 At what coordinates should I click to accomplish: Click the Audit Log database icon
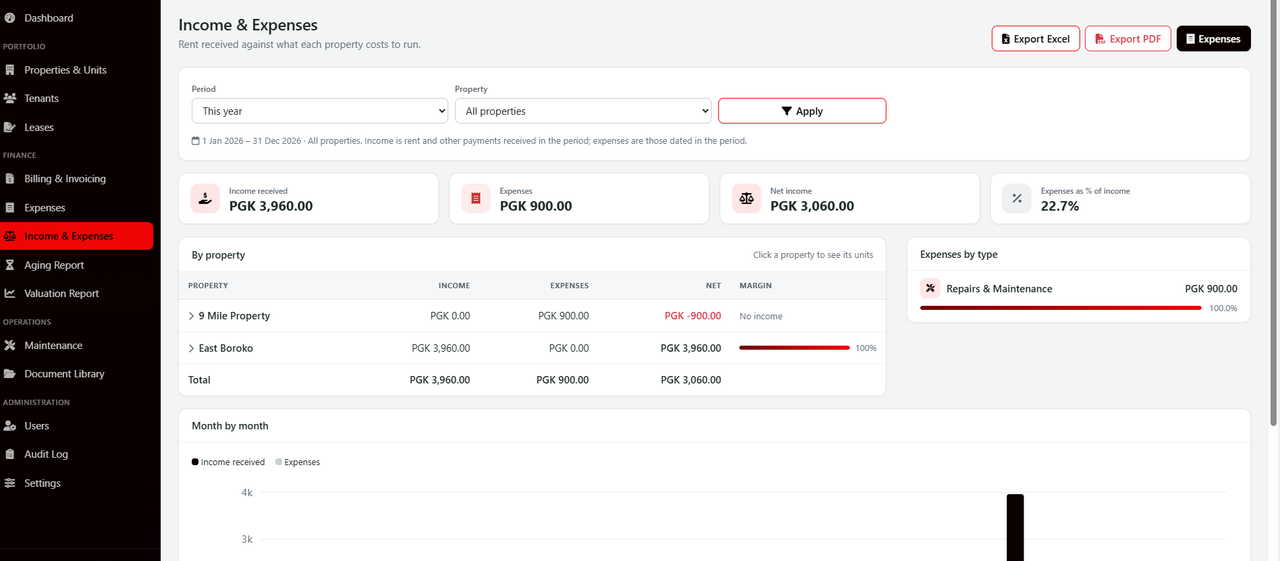(10, 454)
